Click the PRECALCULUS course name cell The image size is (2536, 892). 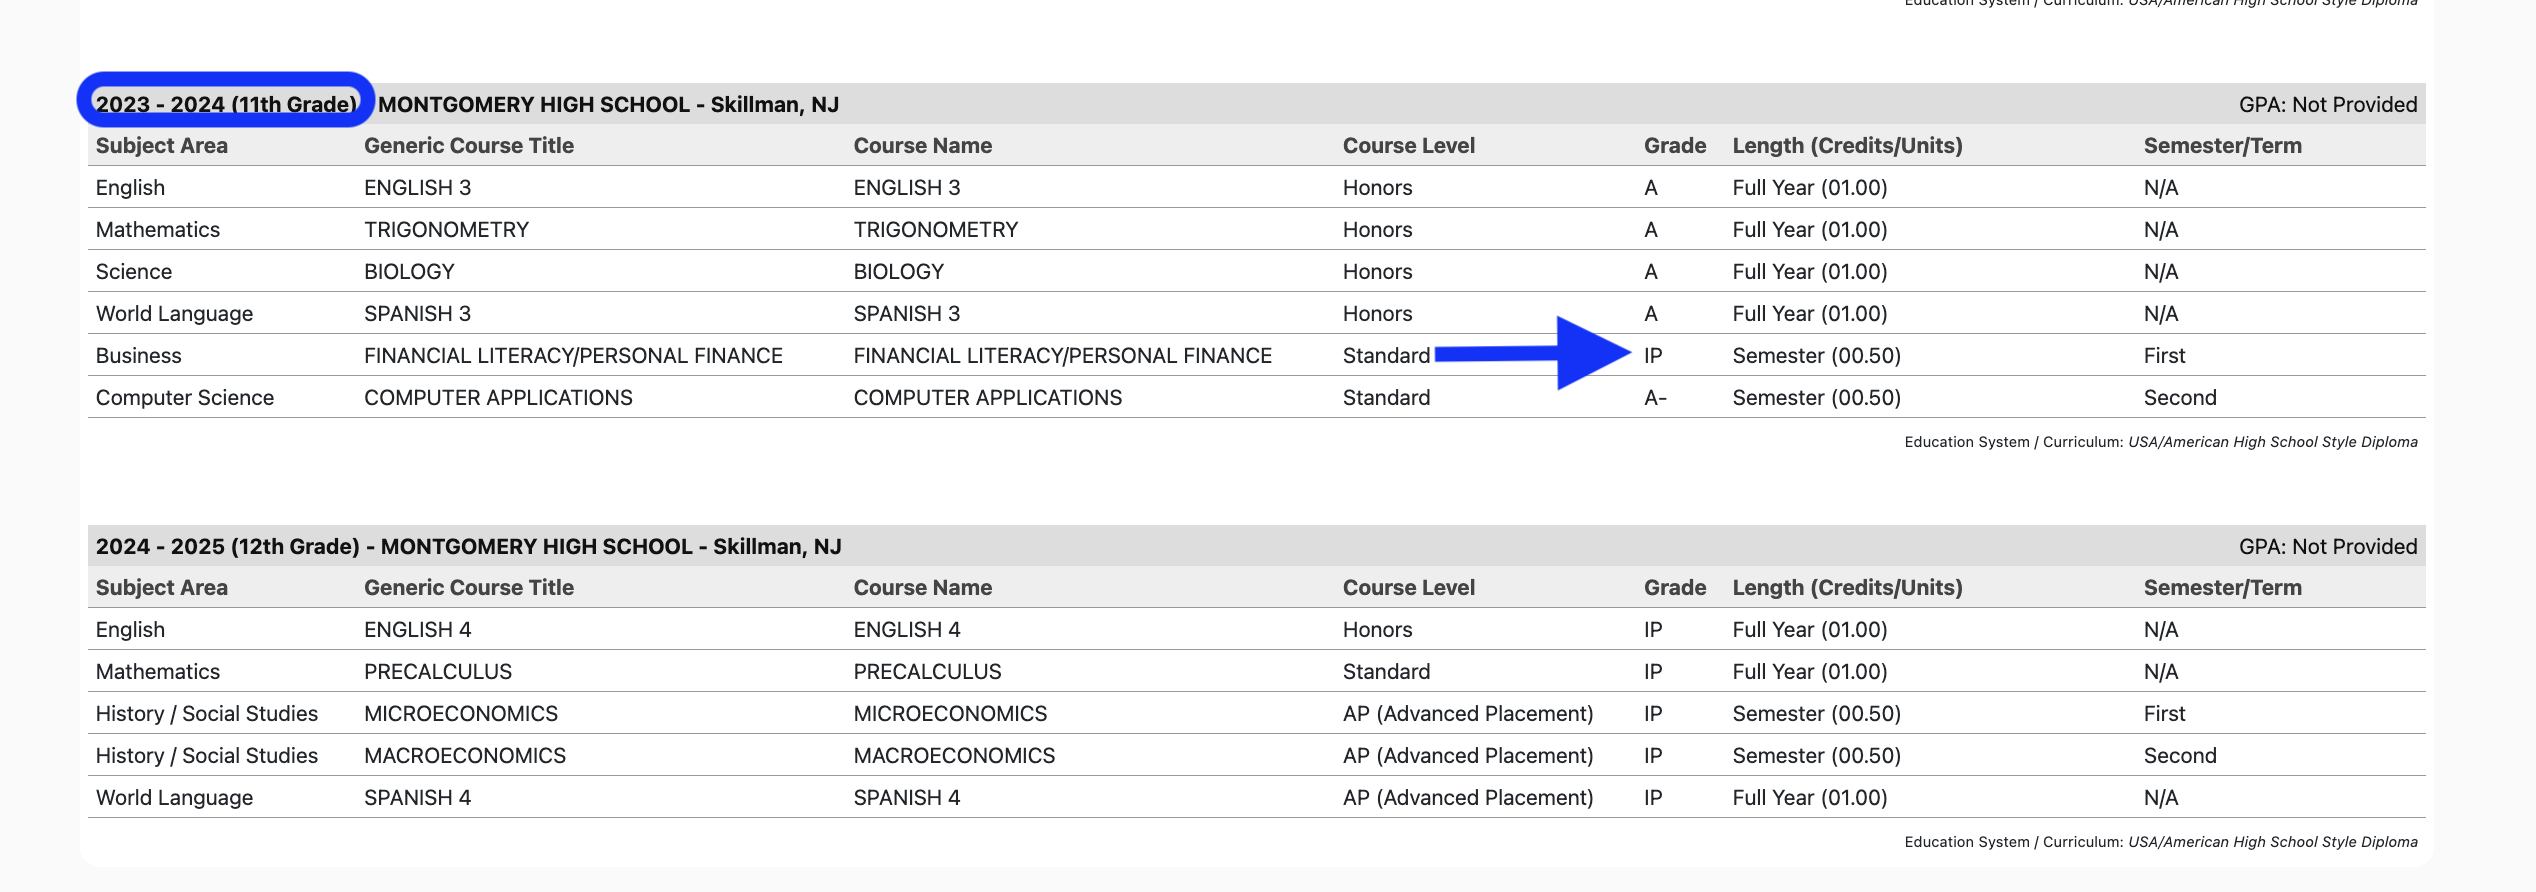(x=927, y=672)
